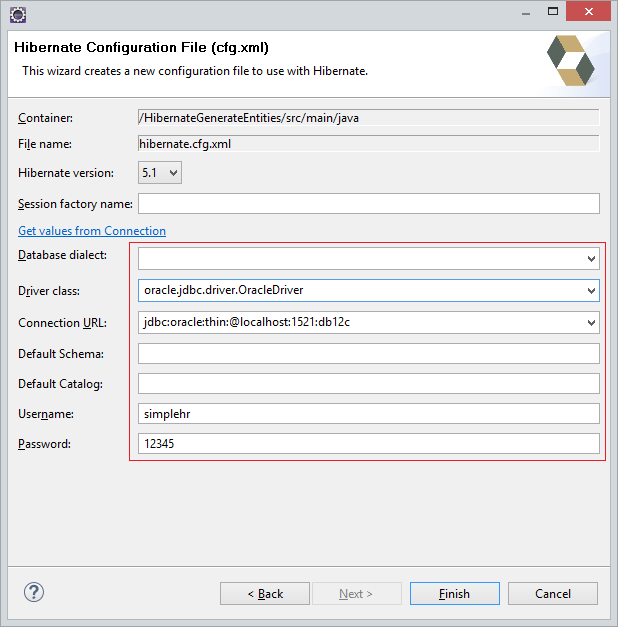
Task: Click the Username field containing simplehr
Action: click(x=369, y=413)
